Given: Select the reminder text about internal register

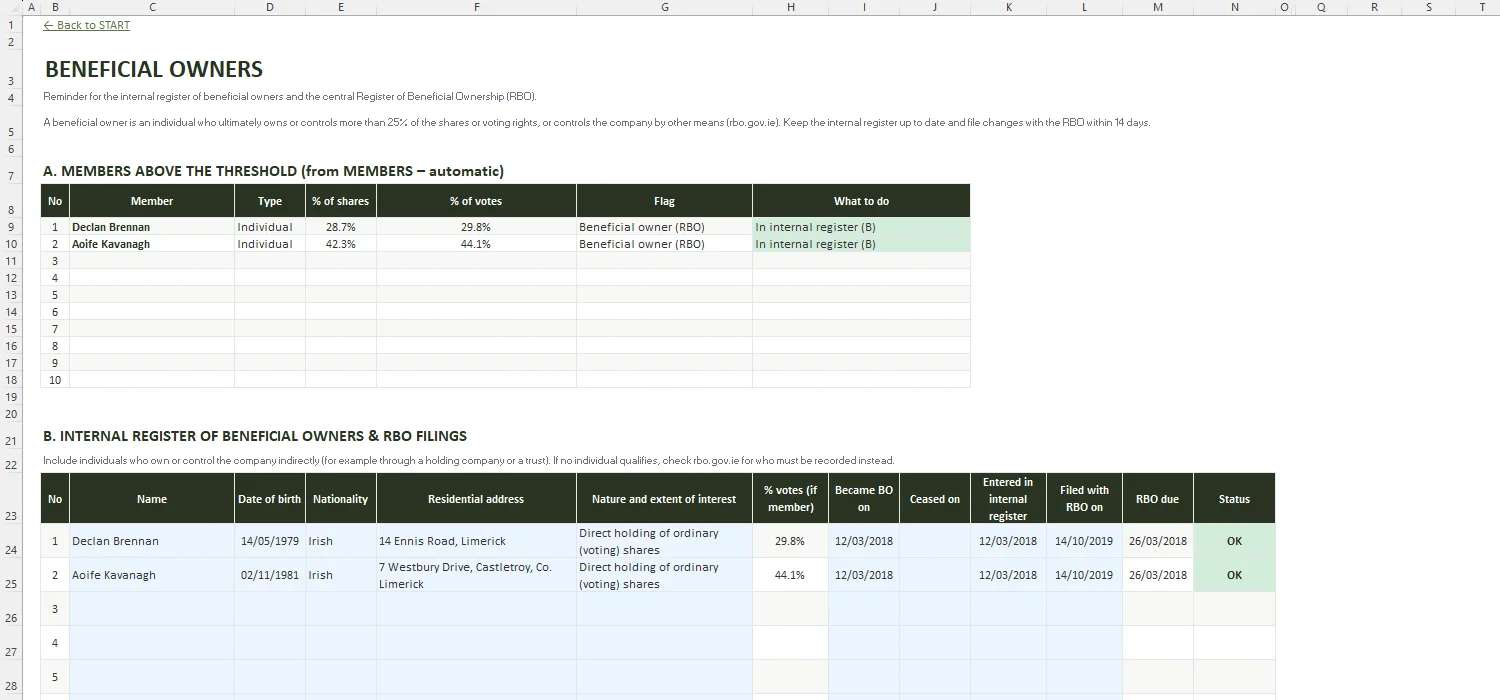Looking at the screenshot, I should pos(290,97).
